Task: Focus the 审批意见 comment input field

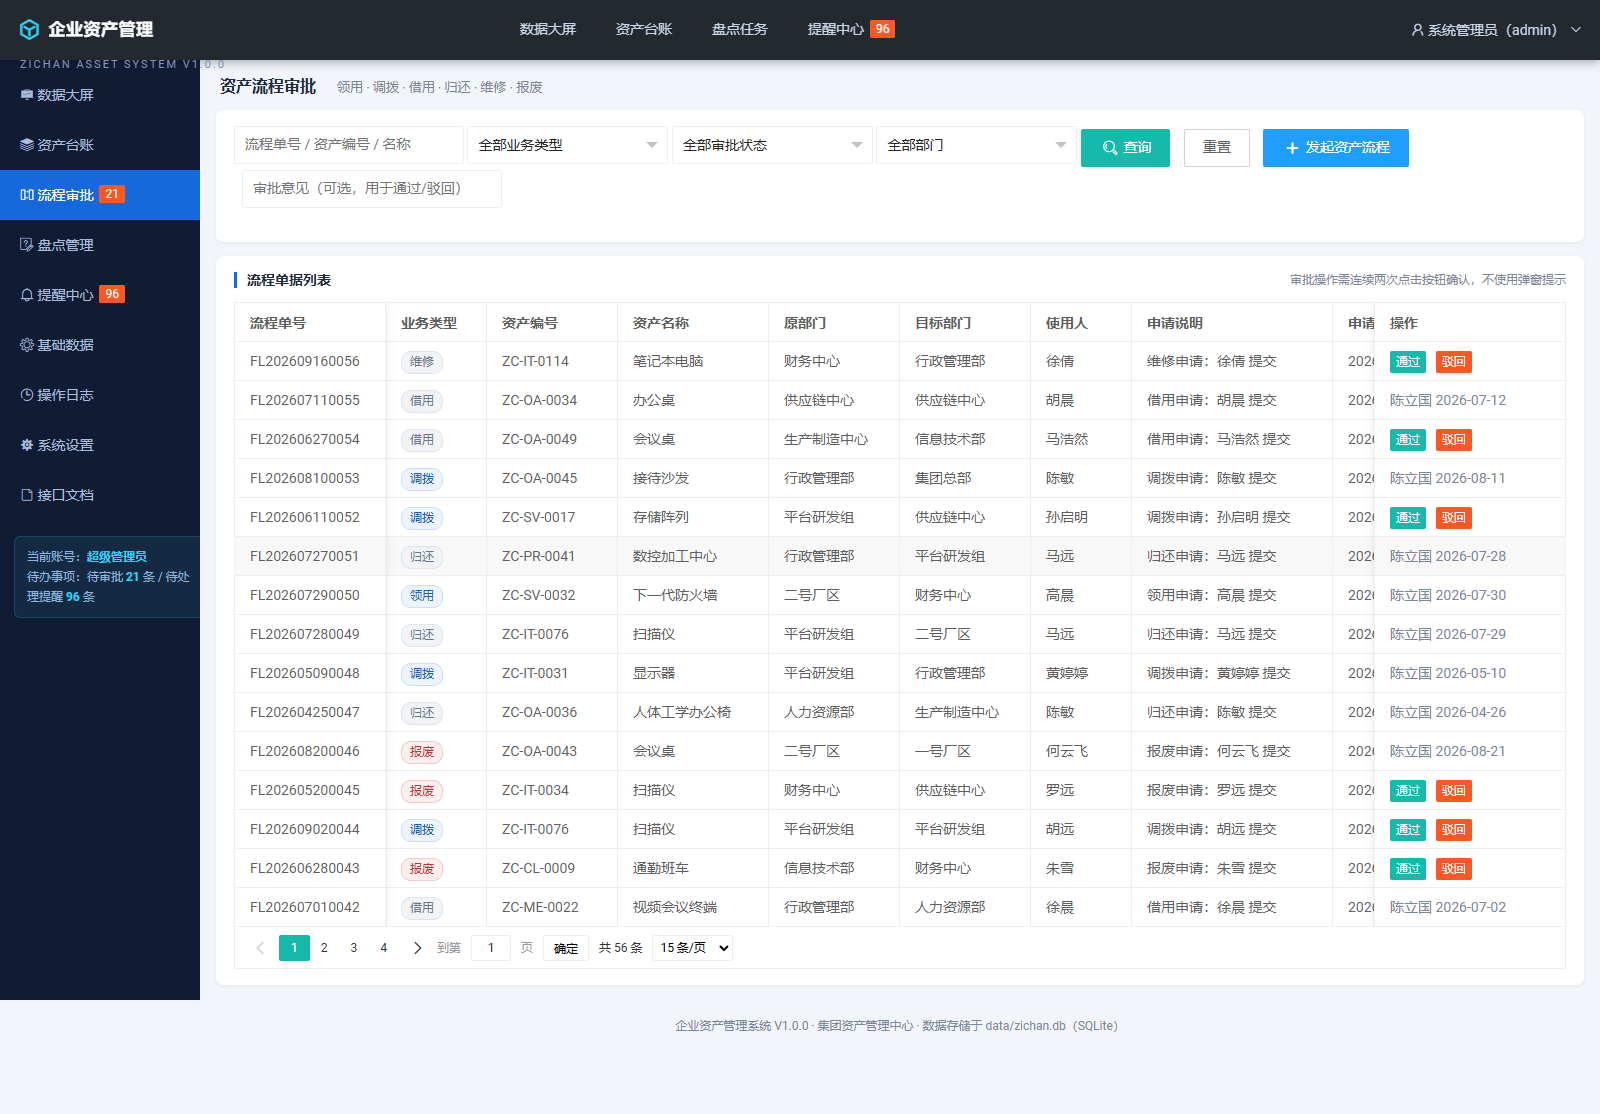Action: (372, 189)
